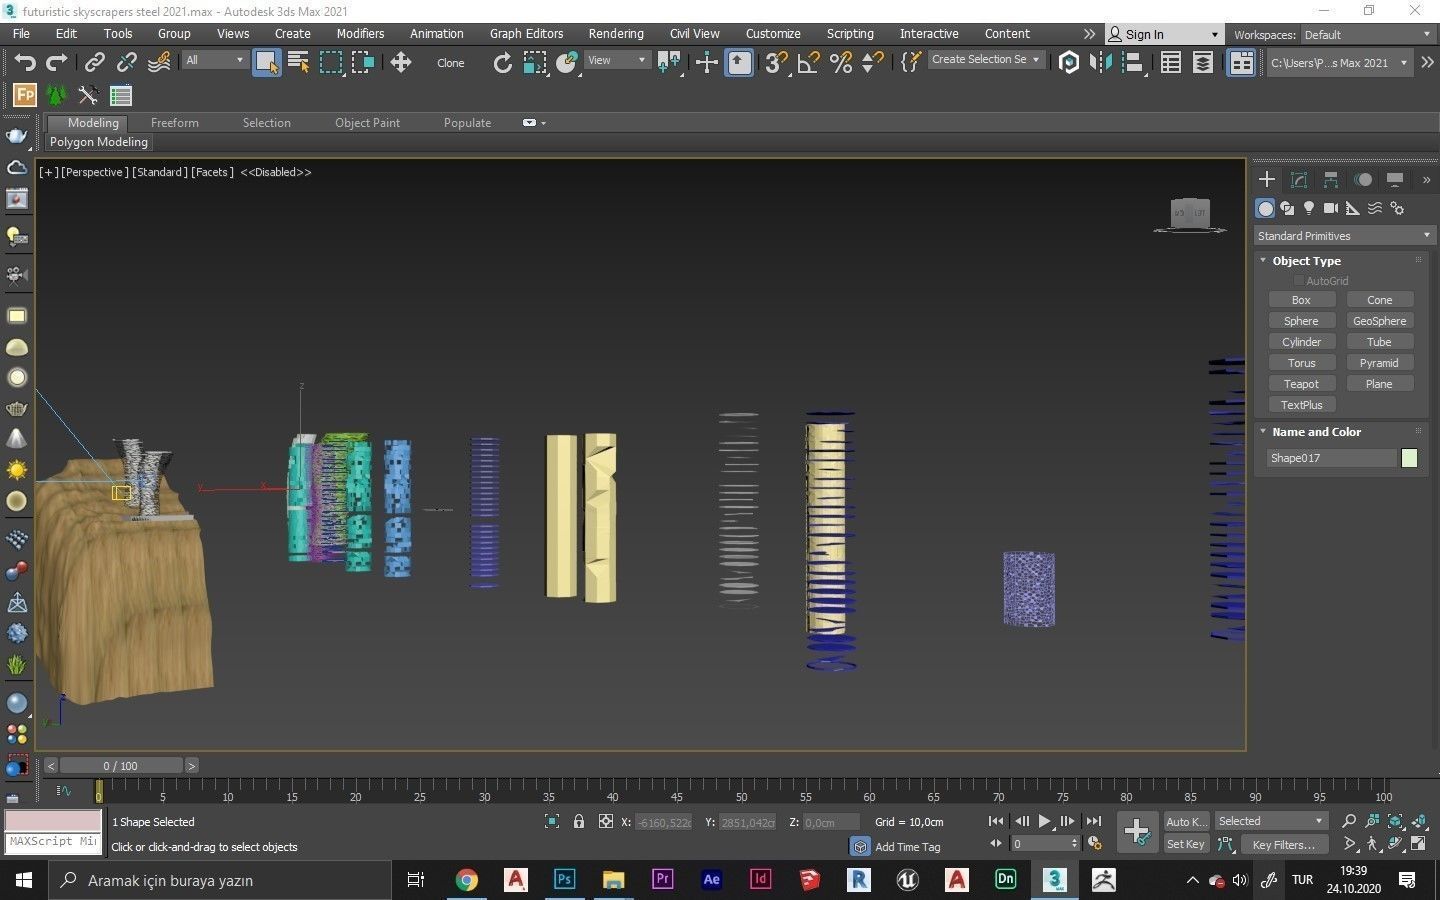
Task: Open the Selected key filter dropdown
Action: (1270, 821)
